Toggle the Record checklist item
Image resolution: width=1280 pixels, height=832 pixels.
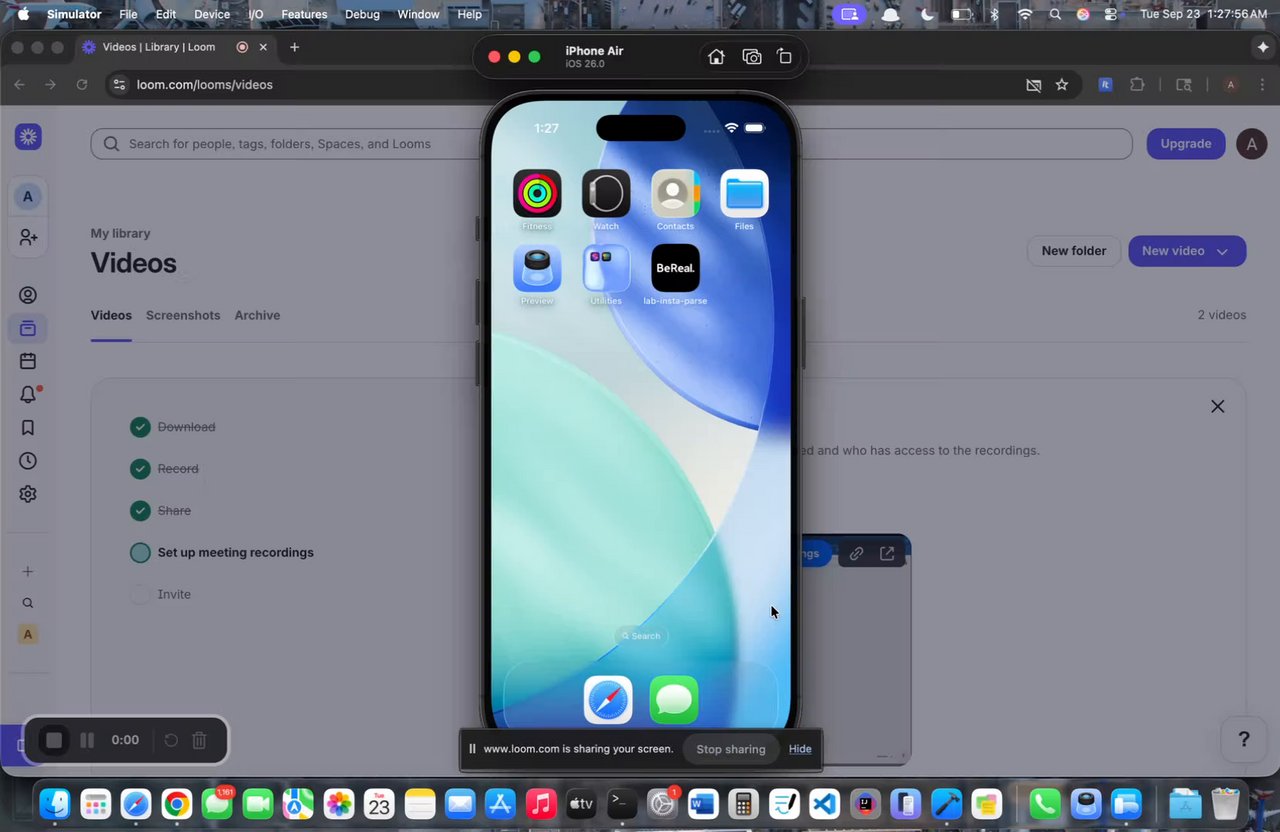click(x=140, y=469)
